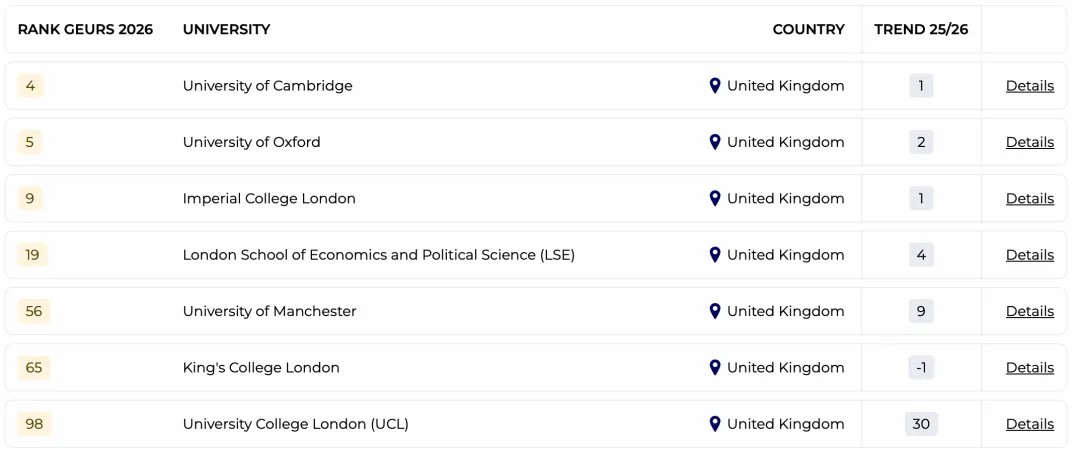Open Details for University of Cambridge

1029,86
